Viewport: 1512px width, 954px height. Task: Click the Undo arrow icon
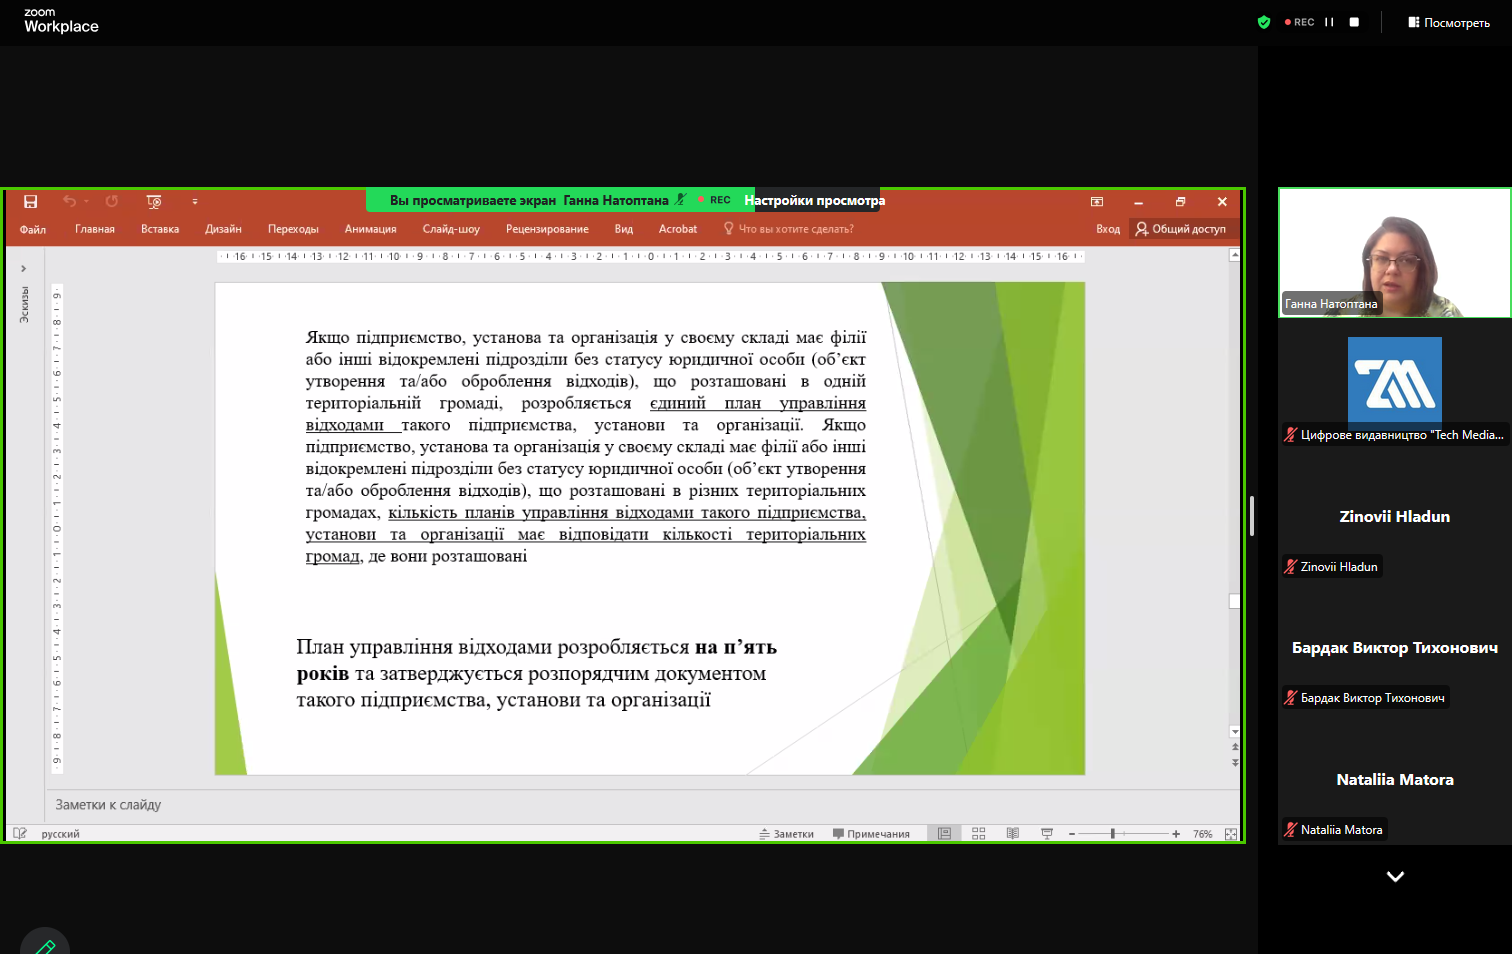(69, 201)
